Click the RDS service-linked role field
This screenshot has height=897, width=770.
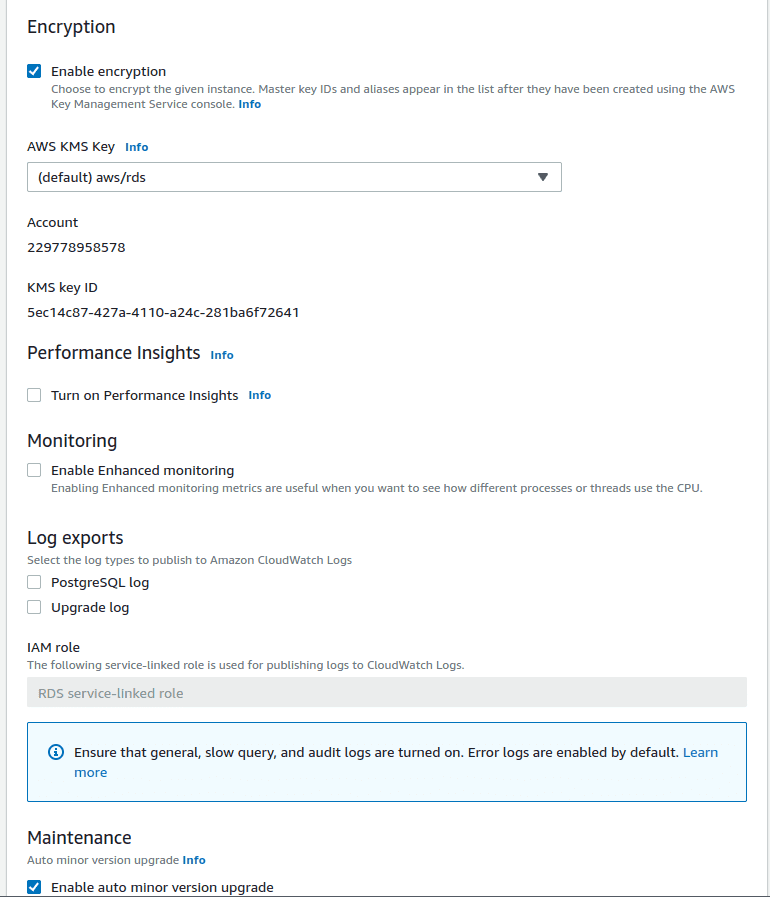(x=386, y=693)
